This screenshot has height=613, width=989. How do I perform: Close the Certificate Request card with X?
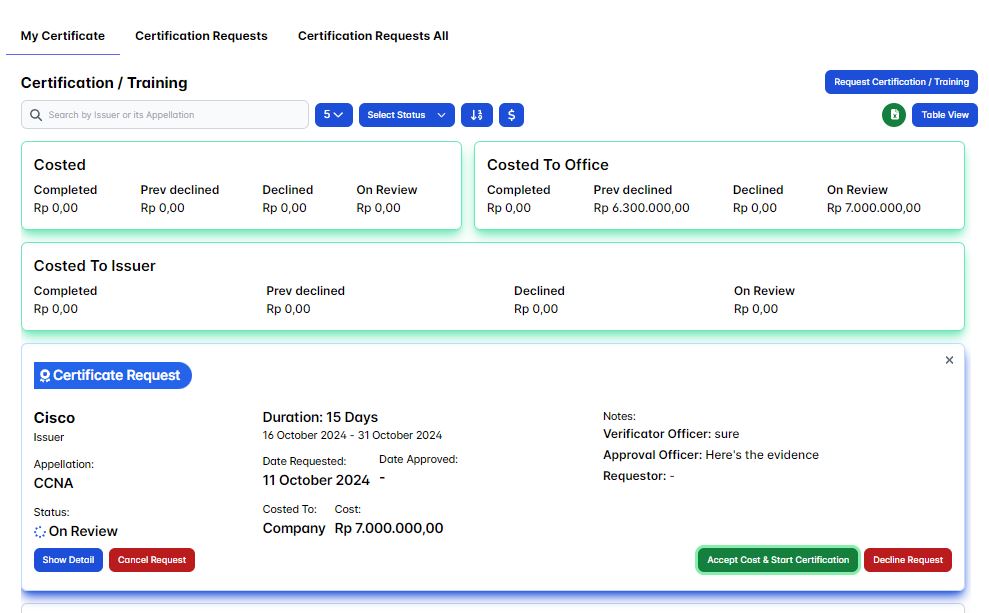[949, 360]
